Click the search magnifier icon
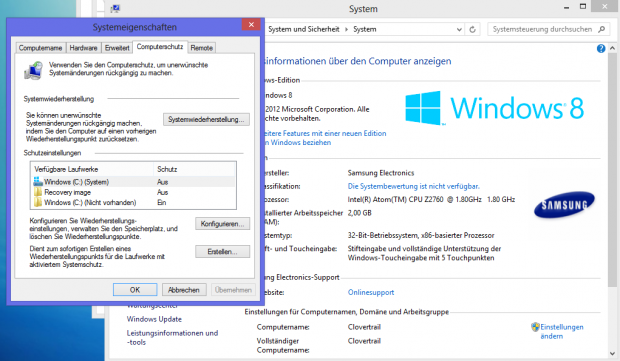This screenshot has height=361, width=620. 602,29
